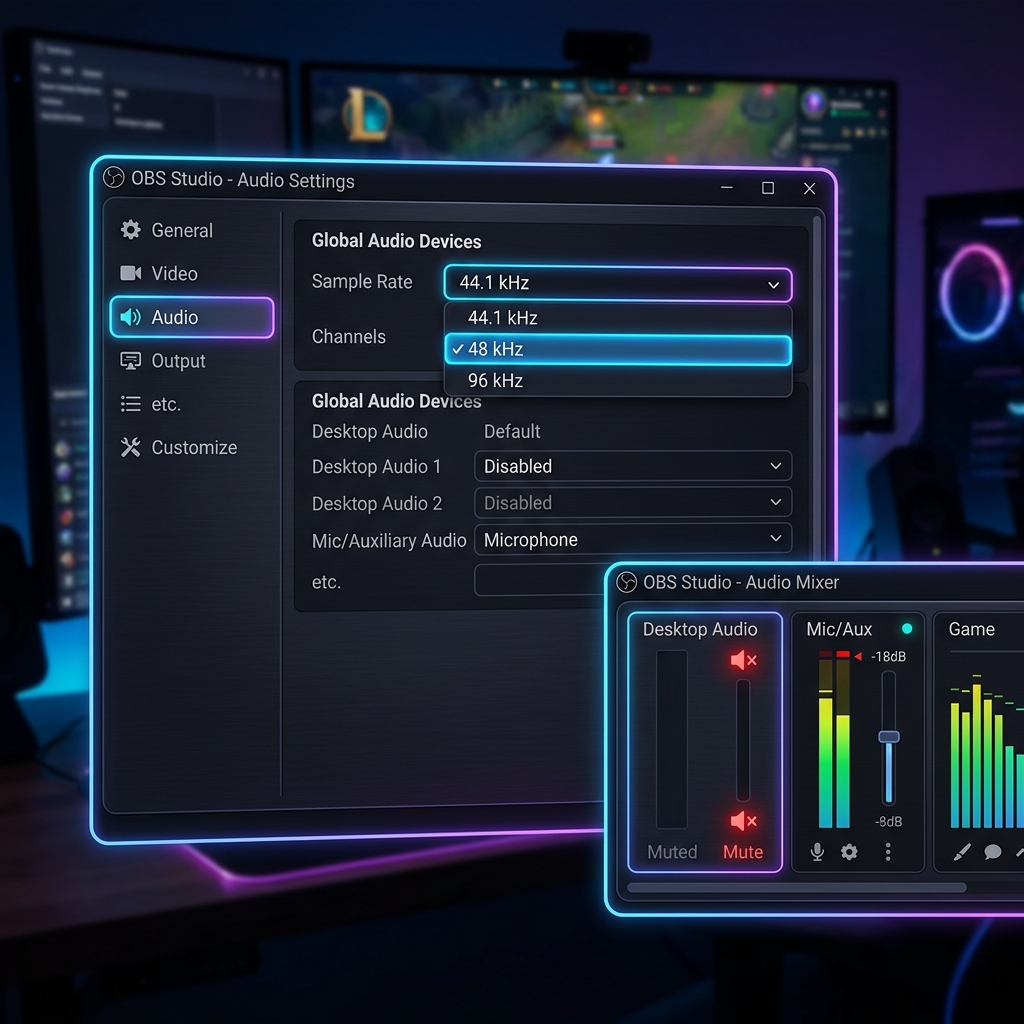Click the General gear icon
The image size is (1024, 1024).
[131, 230]
